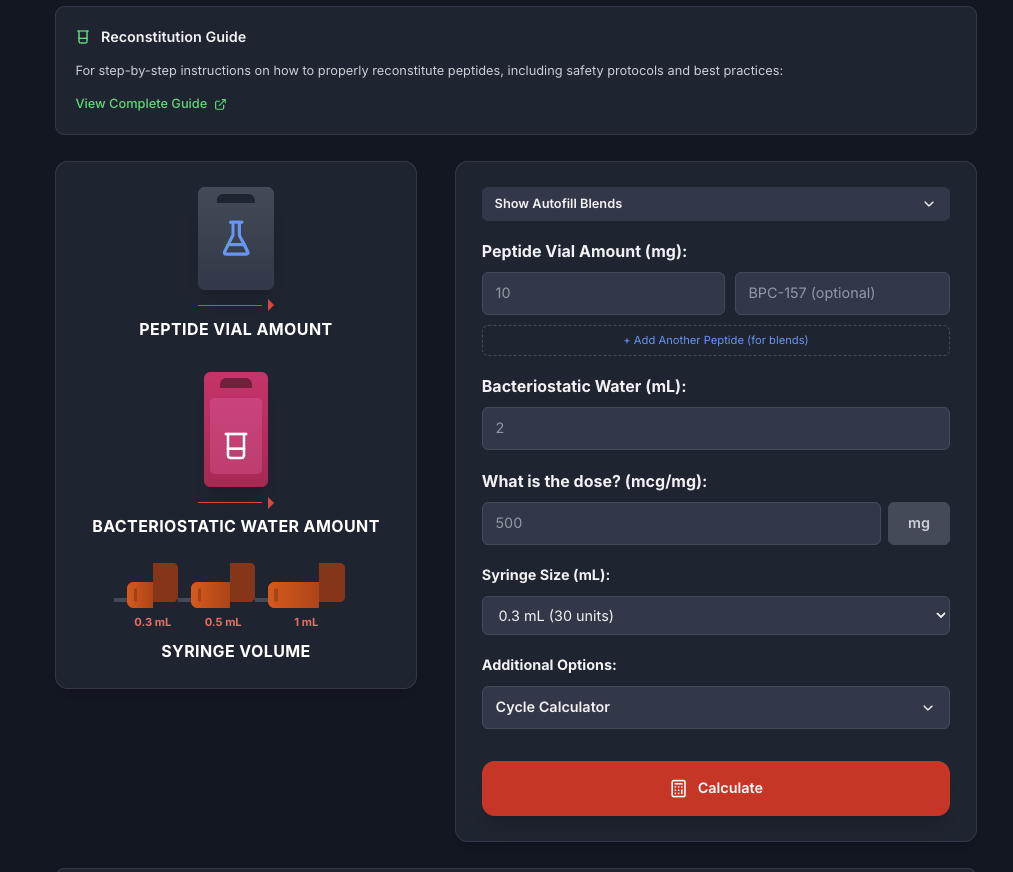Focus the Bacteriostatic Water mL field
This screenshot has width=1013, height=872.
click(715, 428)
